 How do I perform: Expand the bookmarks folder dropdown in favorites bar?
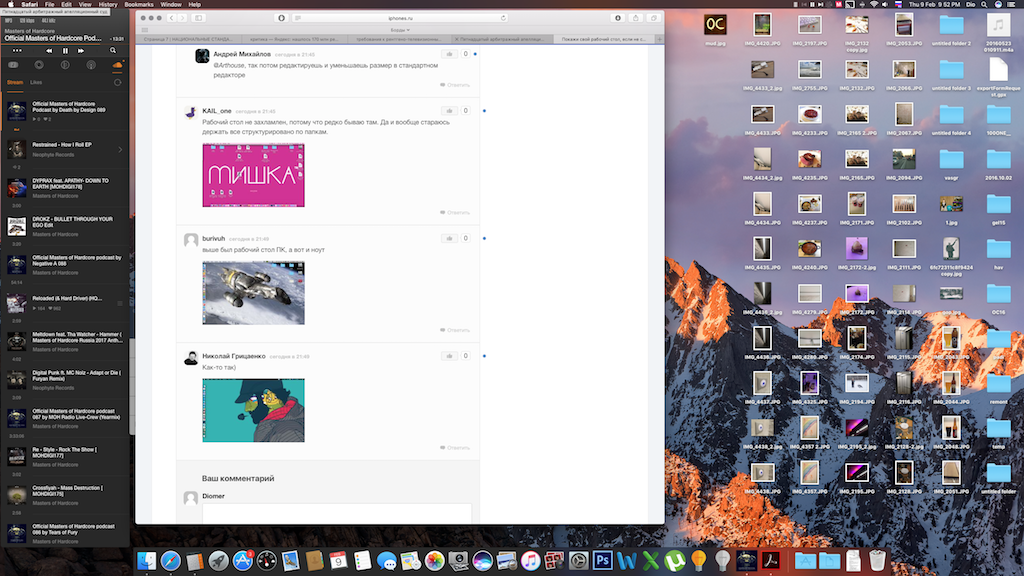pos(400,30)
